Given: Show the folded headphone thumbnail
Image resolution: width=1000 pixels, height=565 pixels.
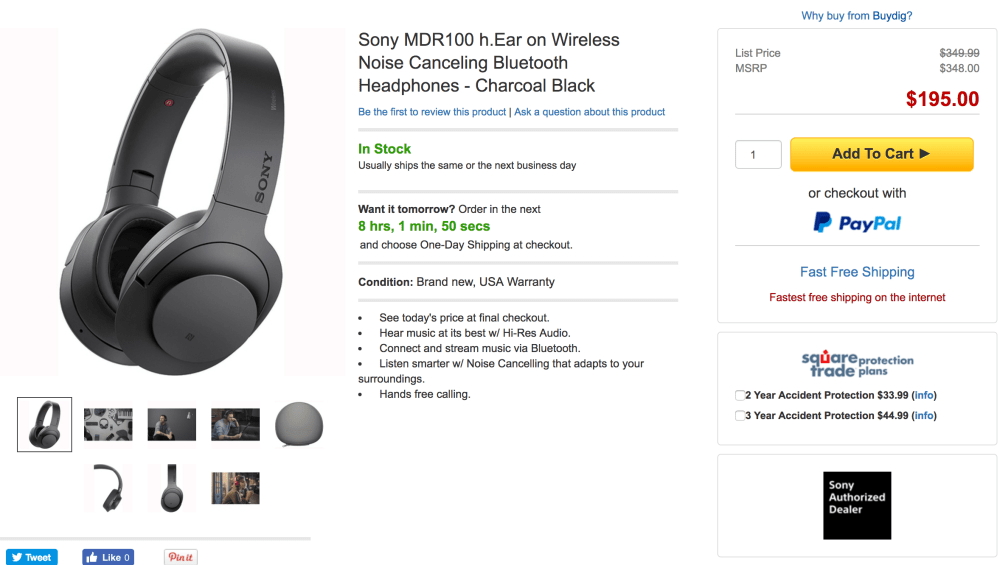Looking at the screenshot, I should point(108,488).
